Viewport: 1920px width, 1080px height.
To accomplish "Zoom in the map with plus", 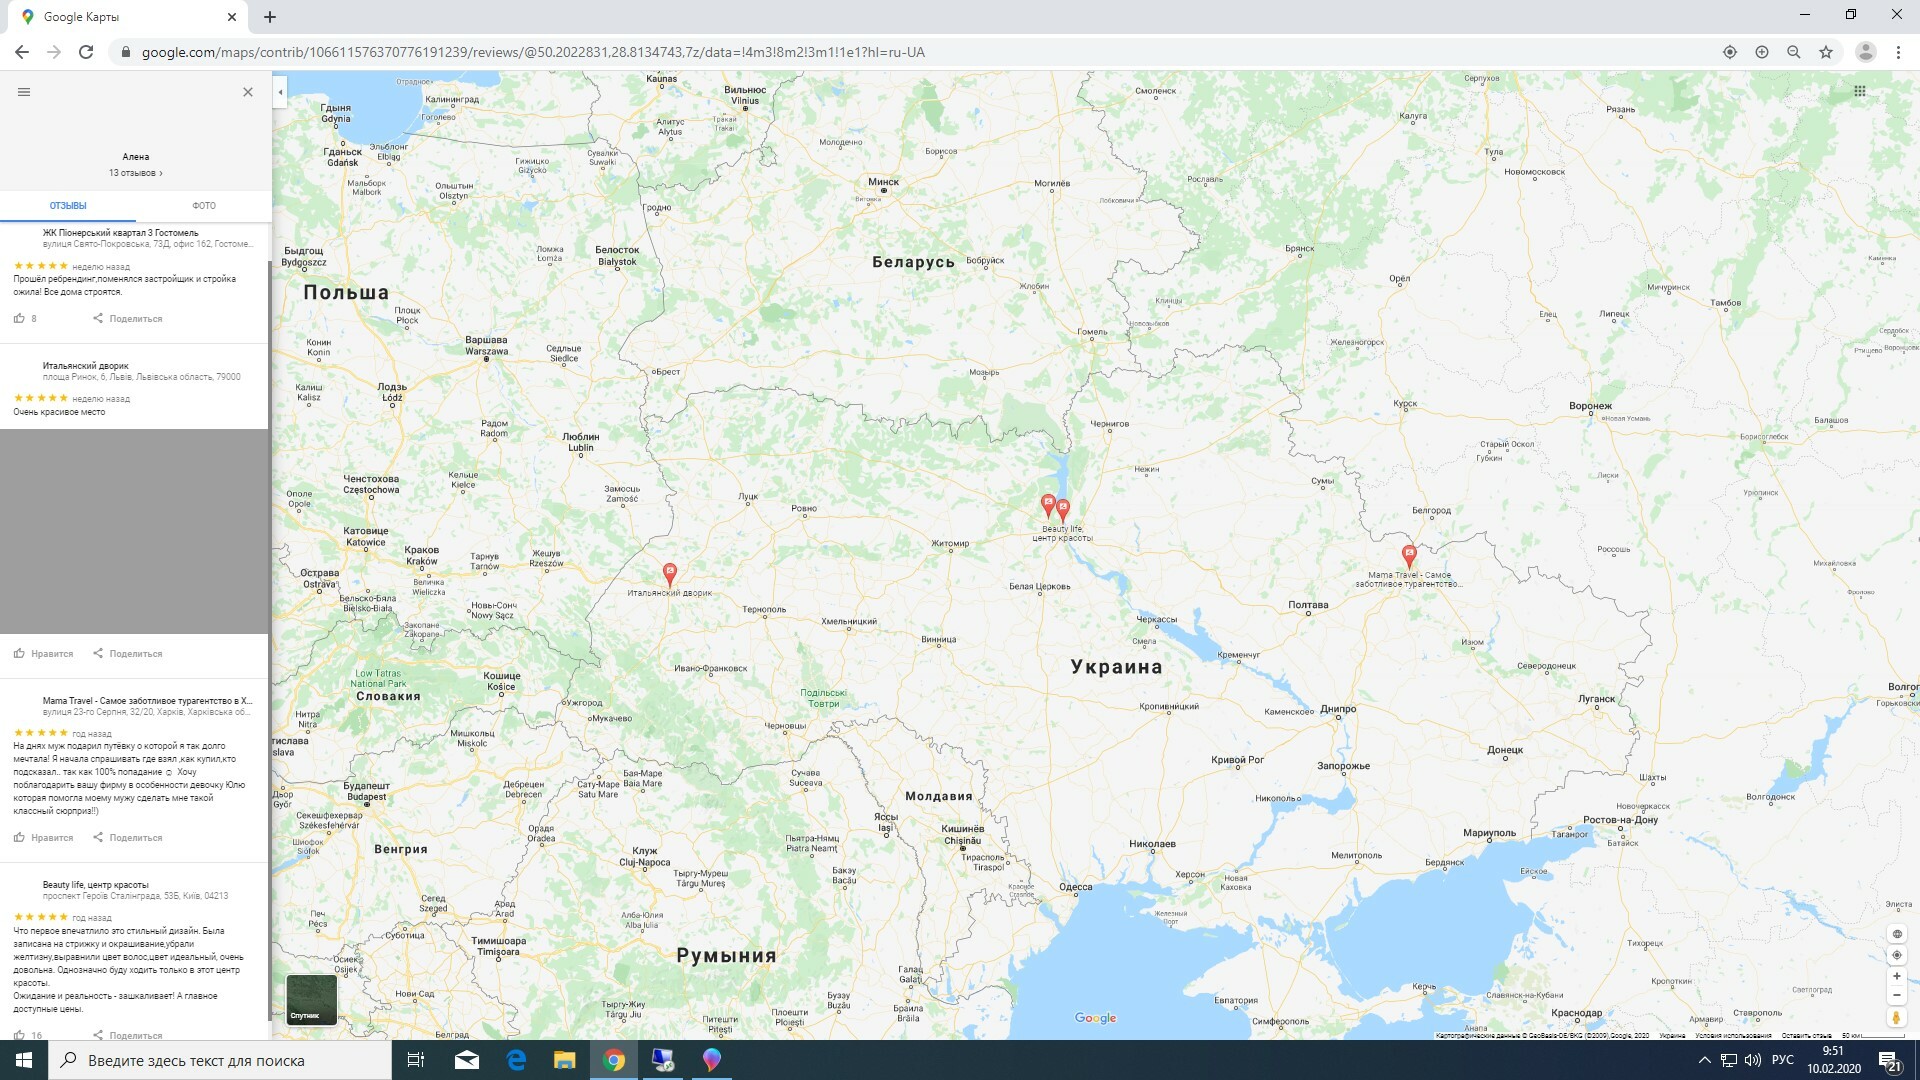I will pyautogui.click(x=1896, y=976).
